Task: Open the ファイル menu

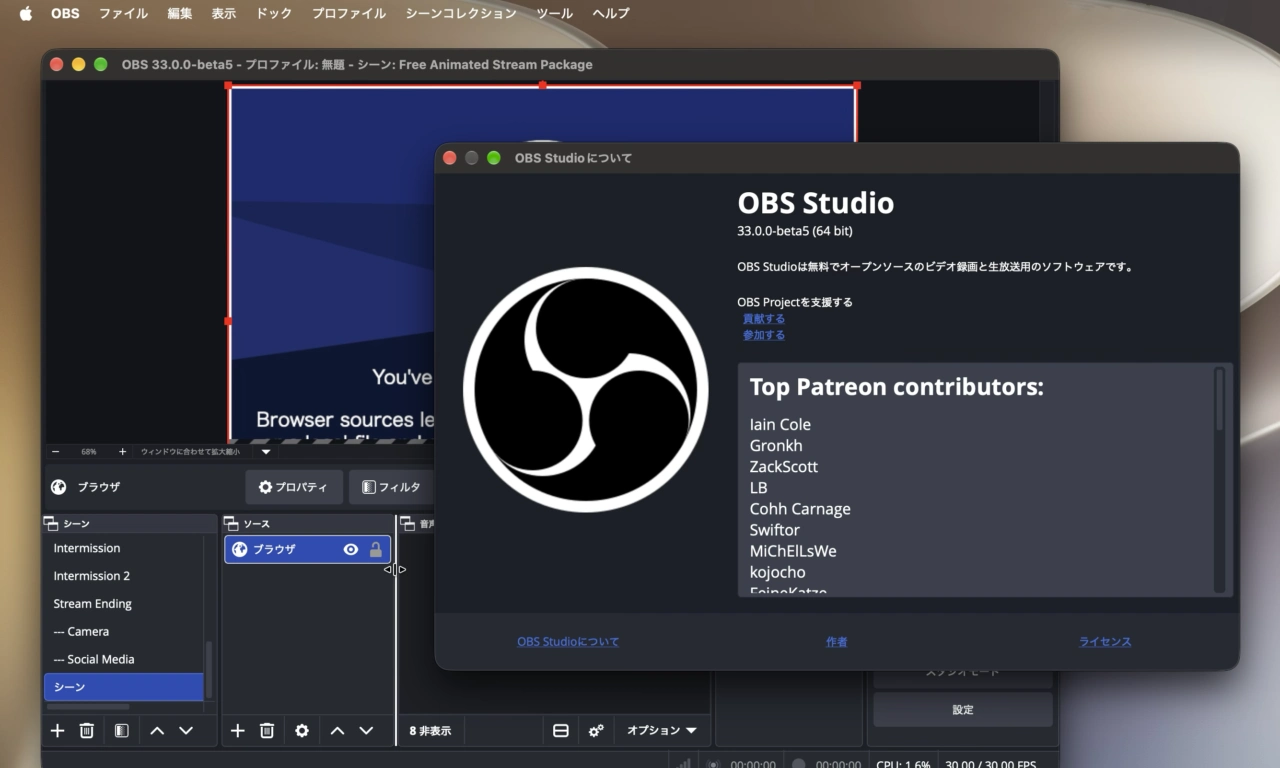Action: 123,13
